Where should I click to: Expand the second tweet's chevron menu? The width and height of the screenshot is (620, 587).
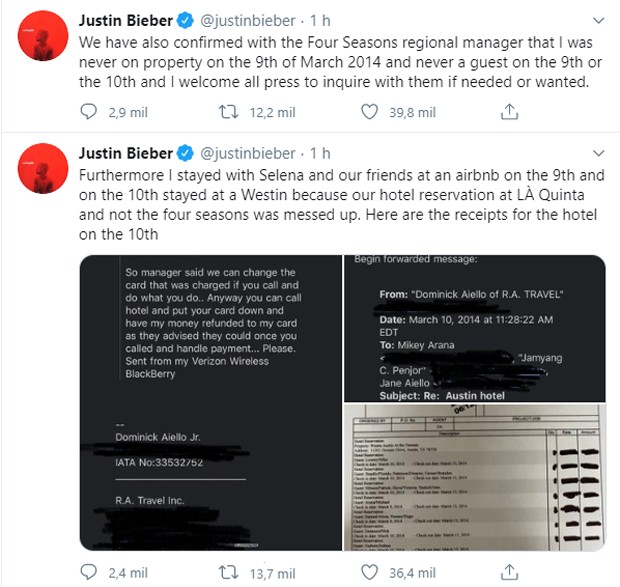click(x=599, y=153)
